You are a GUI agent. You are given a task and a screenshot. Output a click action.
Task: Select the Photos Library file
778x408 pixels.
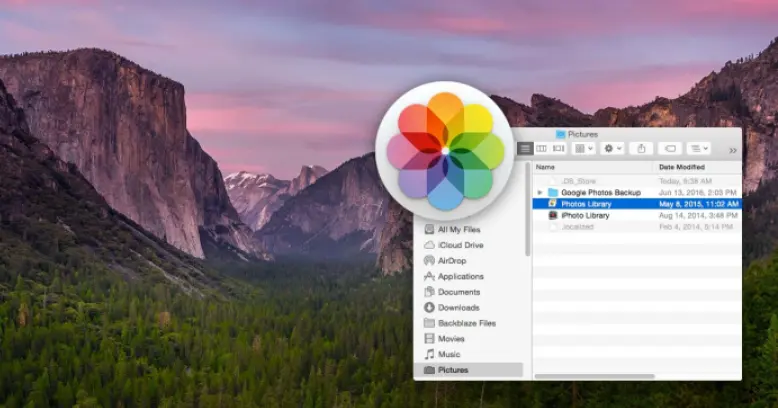[637, 204]
